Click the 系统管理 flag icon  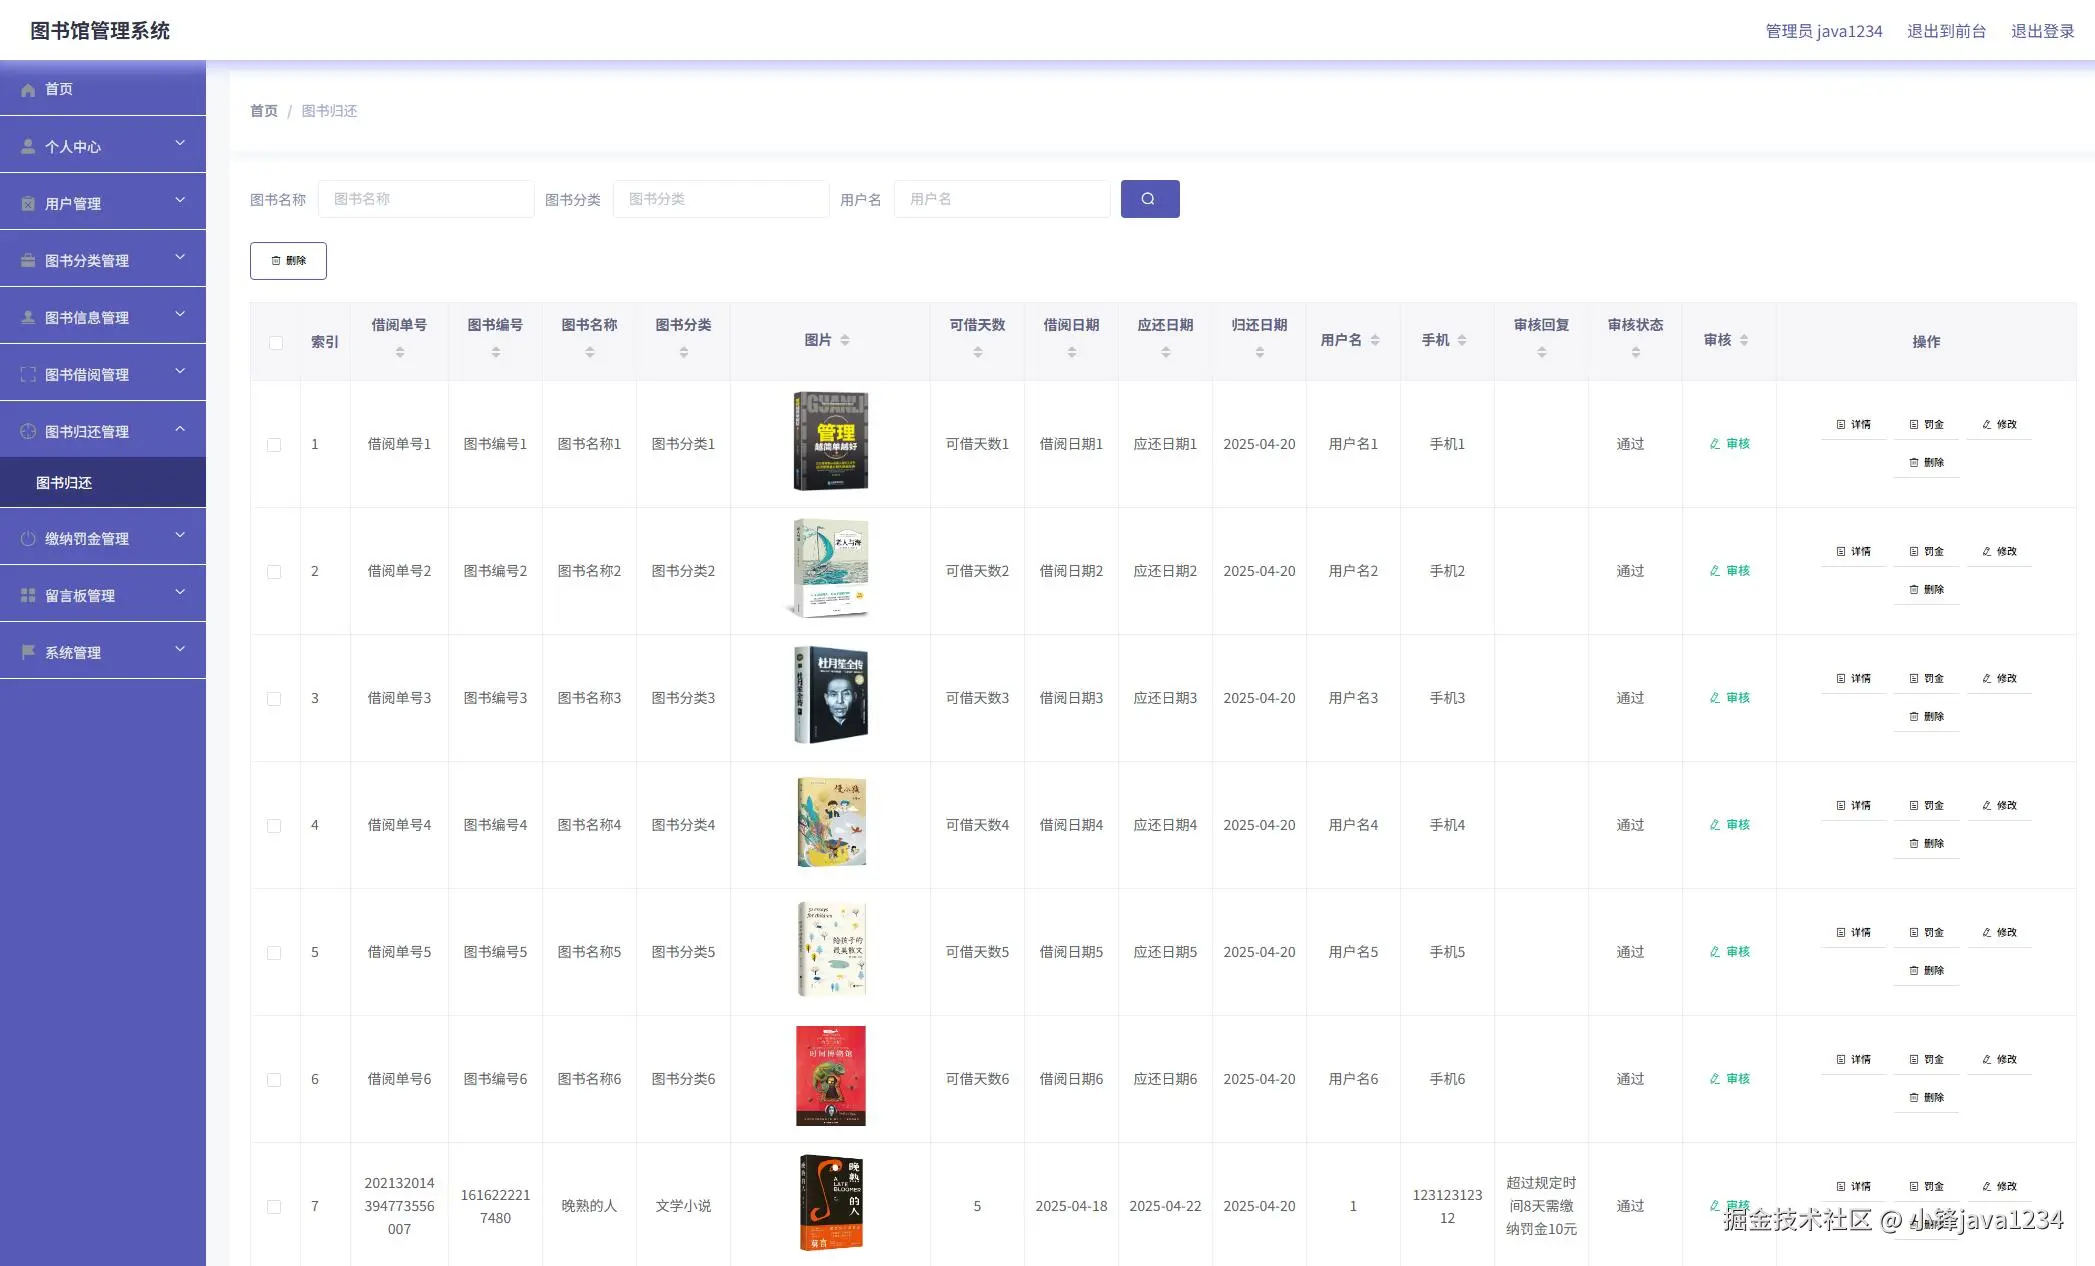coord(28,652)
